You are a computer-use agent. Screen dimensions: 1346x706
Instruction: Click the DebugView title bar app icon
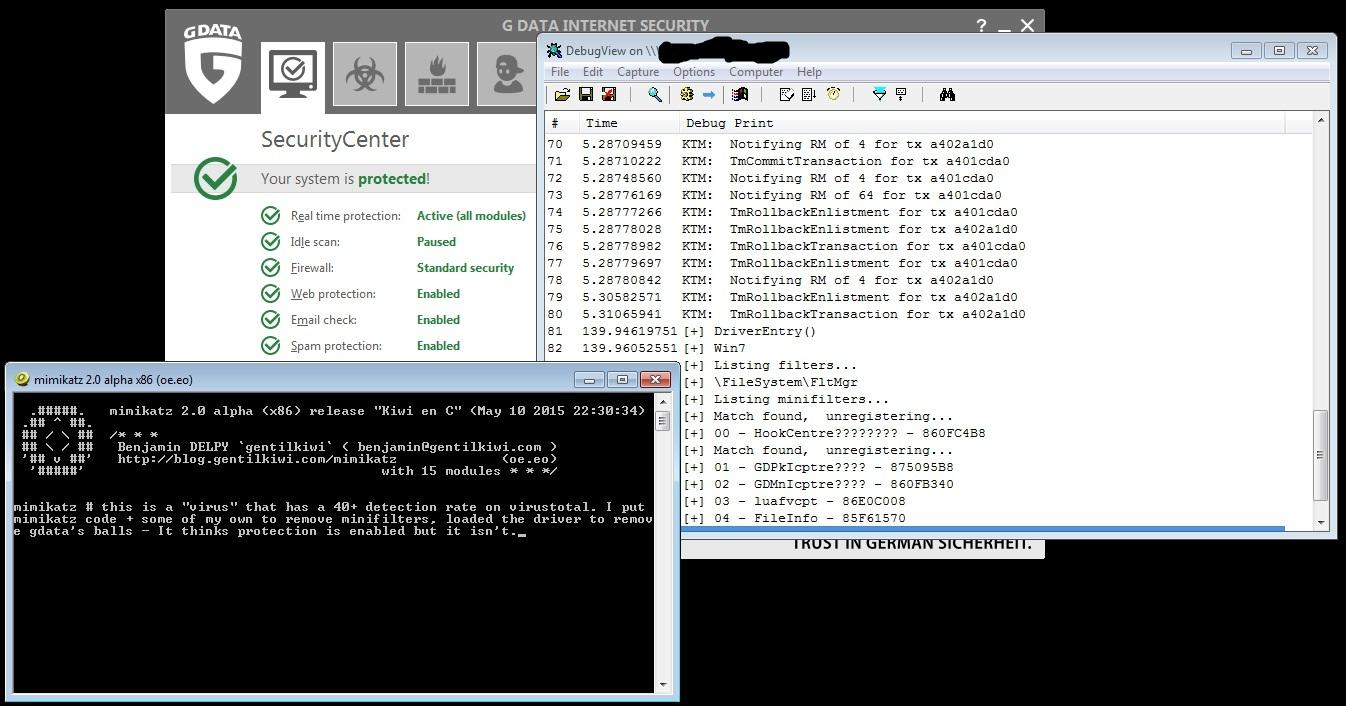tap(554, 51)
